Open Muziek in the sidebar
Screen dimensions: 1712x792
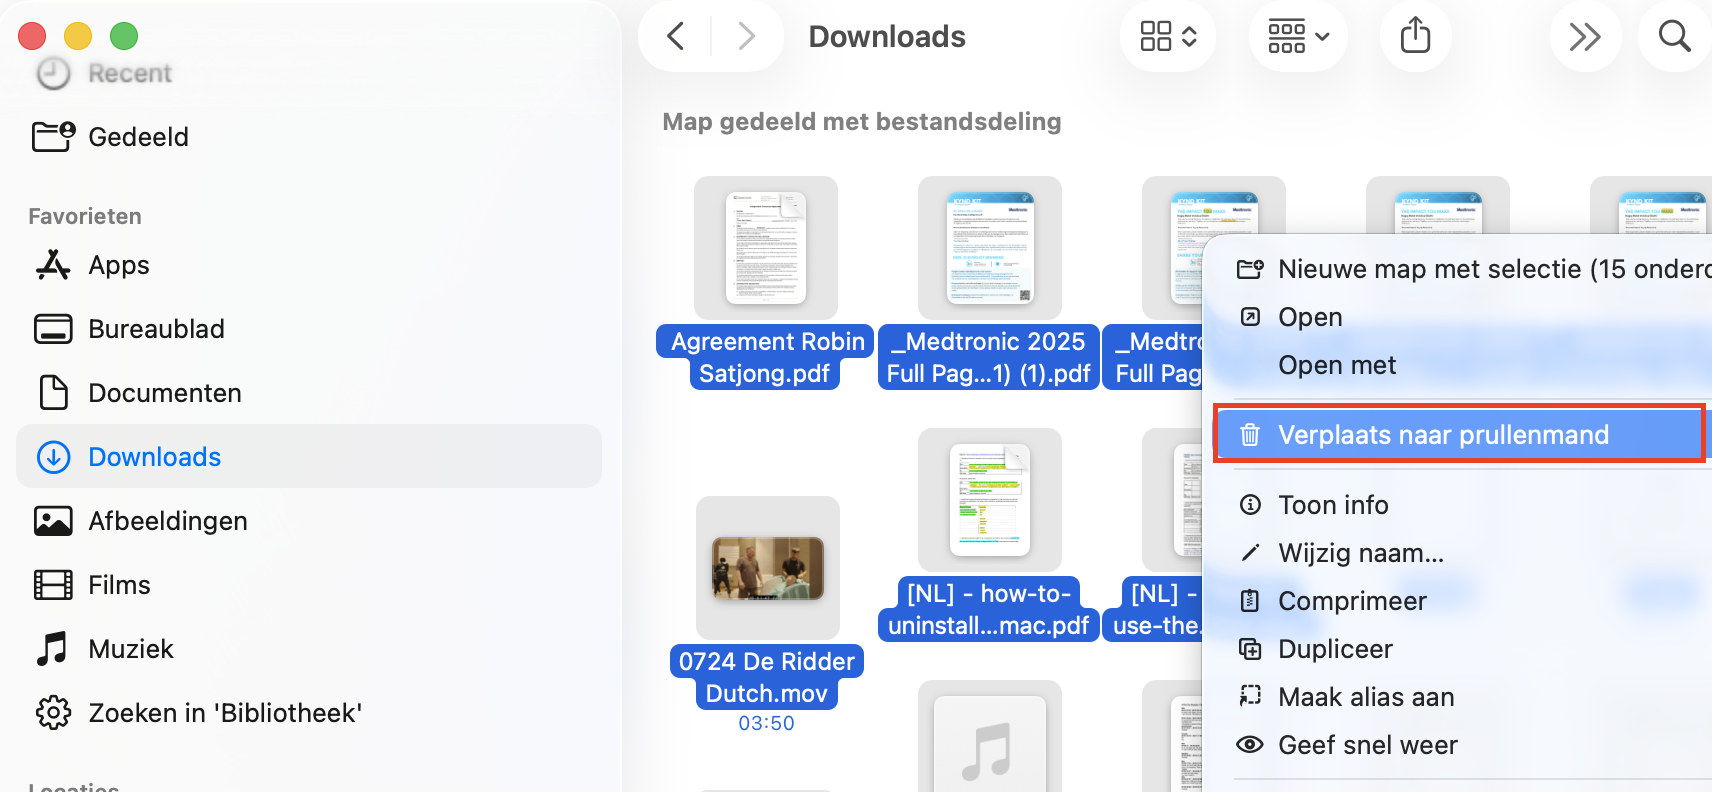131,649
